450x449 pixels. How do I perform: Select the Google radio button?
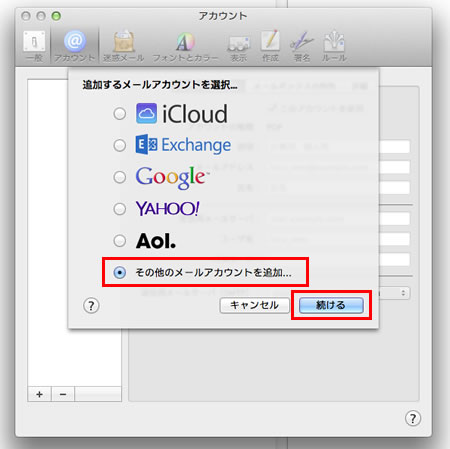click(x=119, y=177)
